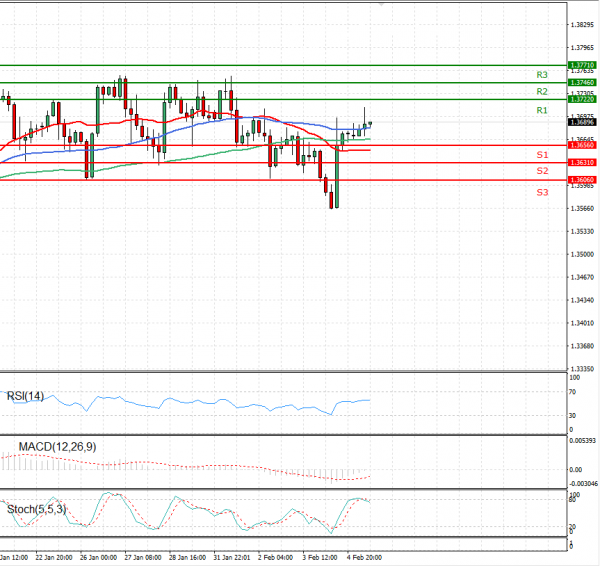The height and width of the screenshot is (566, 600).
Task: Click the 1.34670 price axis value
Action: (x=582, y=277)
